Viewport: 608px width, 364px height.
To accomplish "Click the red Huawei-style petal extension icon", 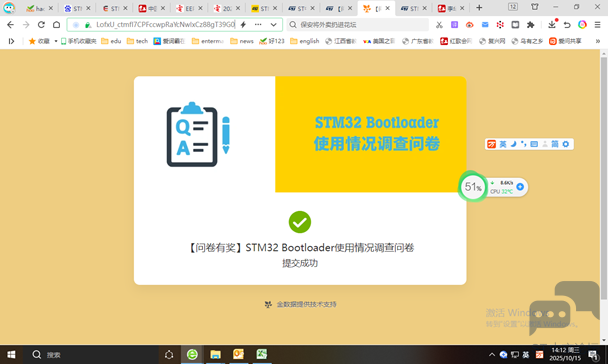I will click(x=500, y=25).
